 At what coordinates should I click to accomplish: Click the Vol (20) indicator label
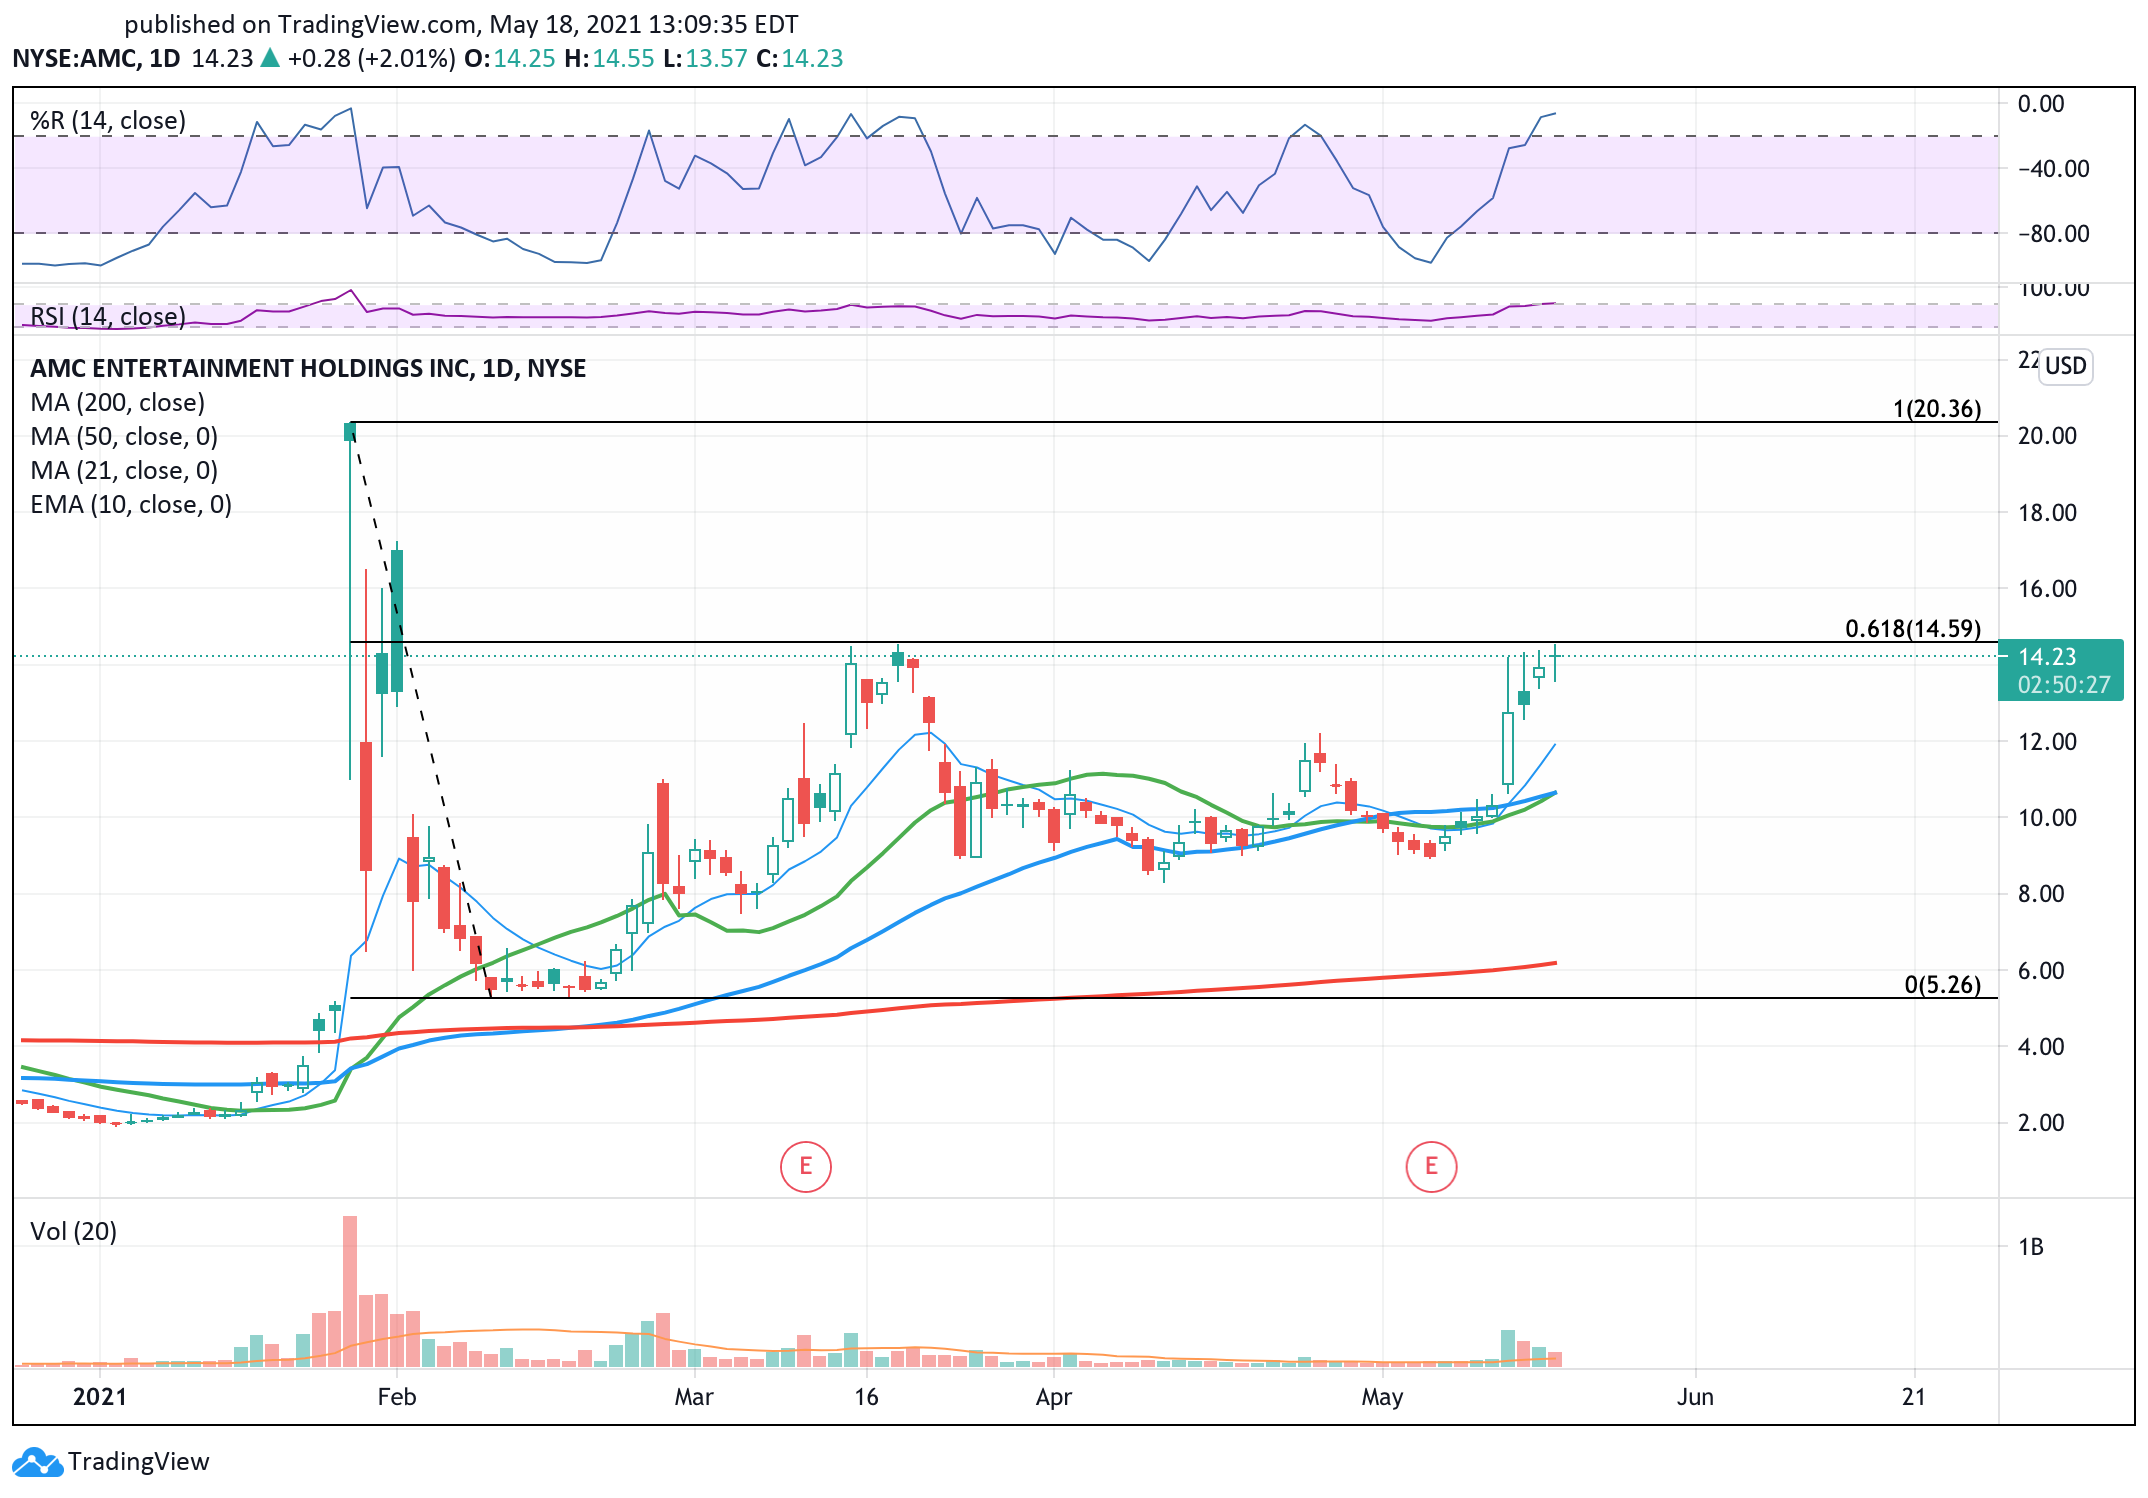[x=73, y=1231]
